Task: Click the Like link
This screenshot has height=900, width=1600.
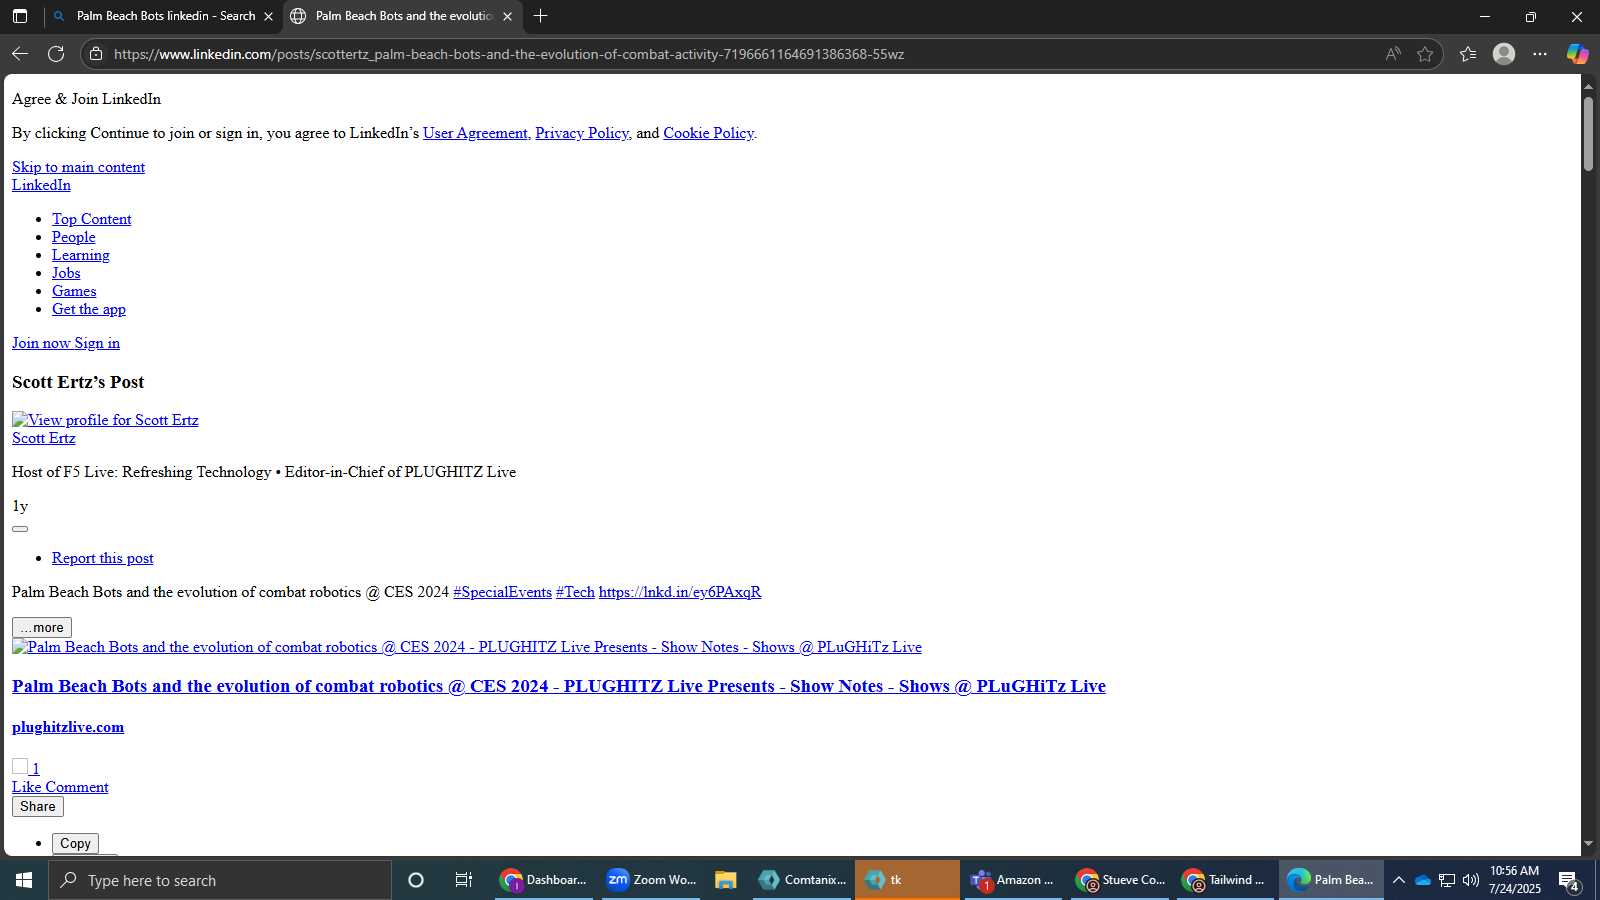Action: [27, 787]
